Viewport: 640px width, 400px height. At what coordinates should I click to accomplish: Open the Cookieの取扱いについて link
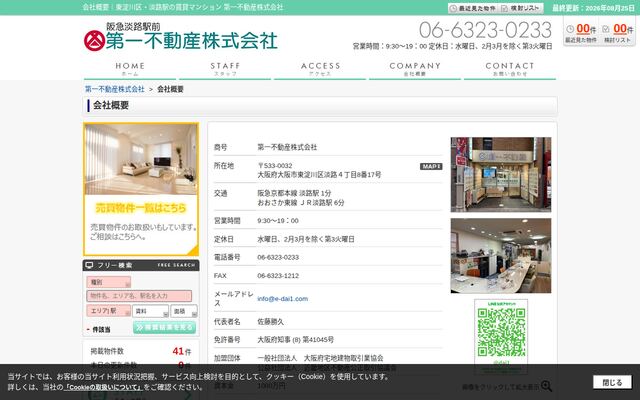point(103,387)
